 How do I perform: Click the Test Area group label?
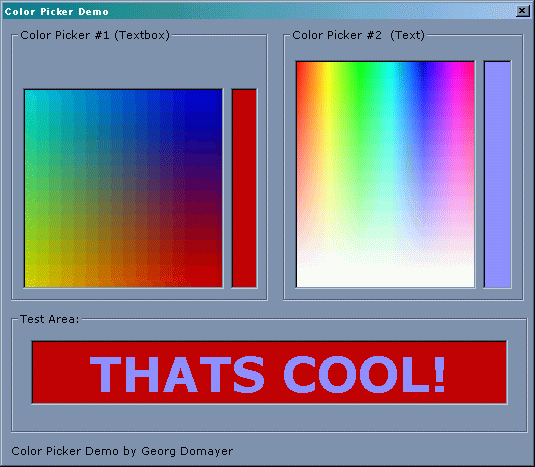[49, 319]
